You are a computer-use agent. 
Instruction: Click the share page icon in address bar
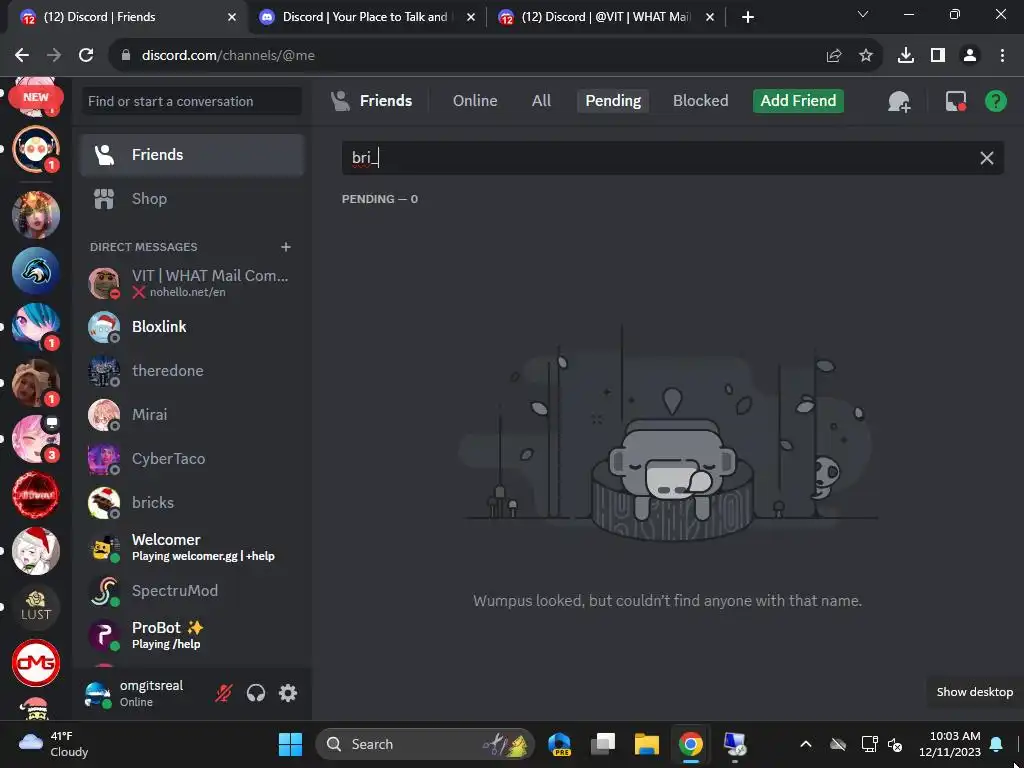click(x=833, y=56)
